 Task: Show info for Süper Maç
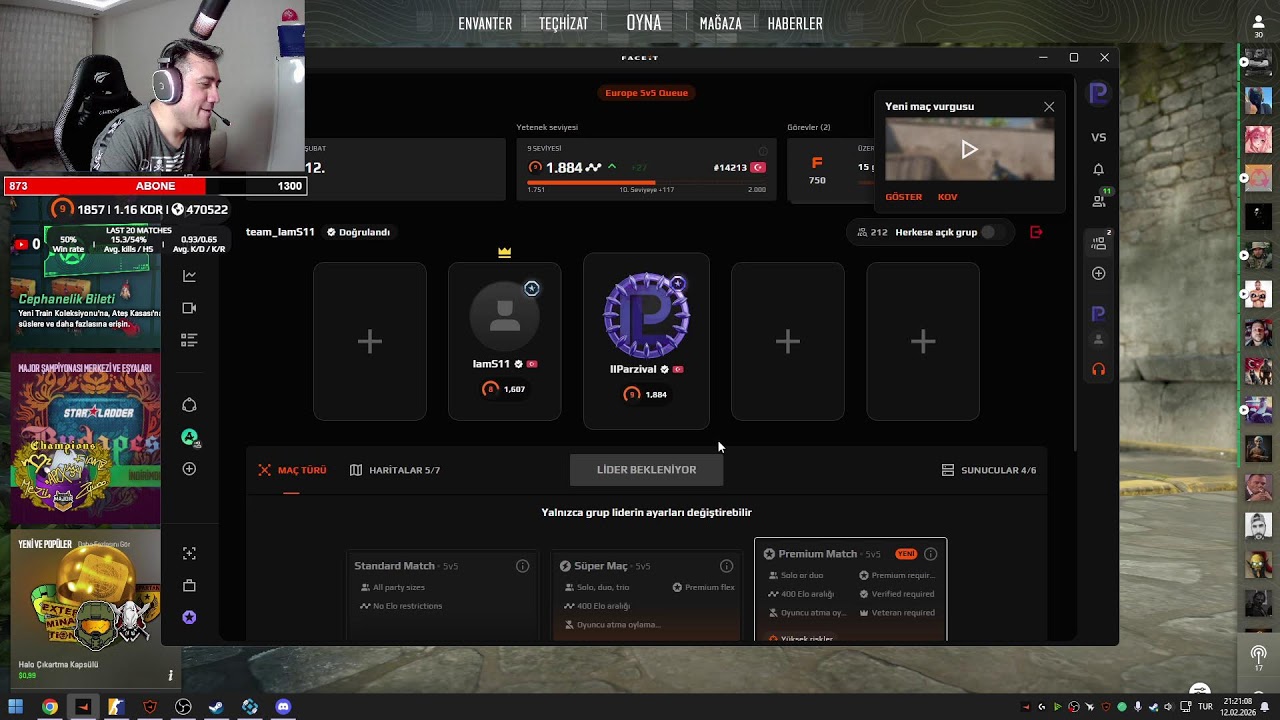(x=726, y=566)
